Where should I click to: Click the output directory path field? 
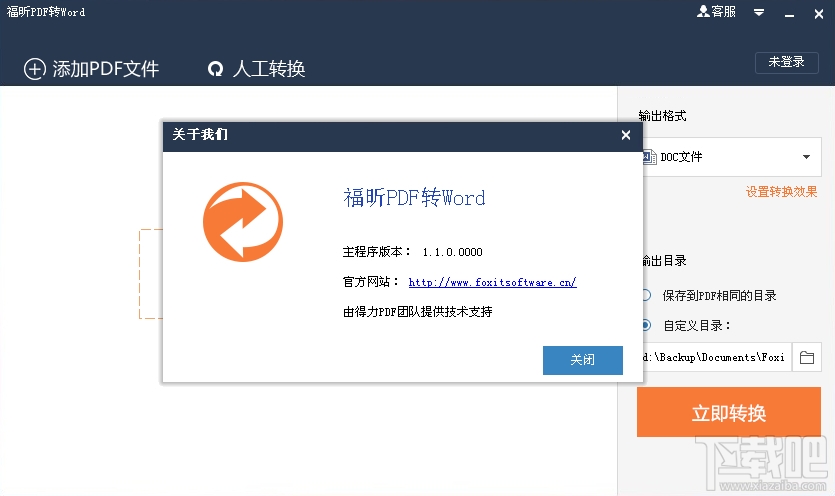click(x=717, y=357)
